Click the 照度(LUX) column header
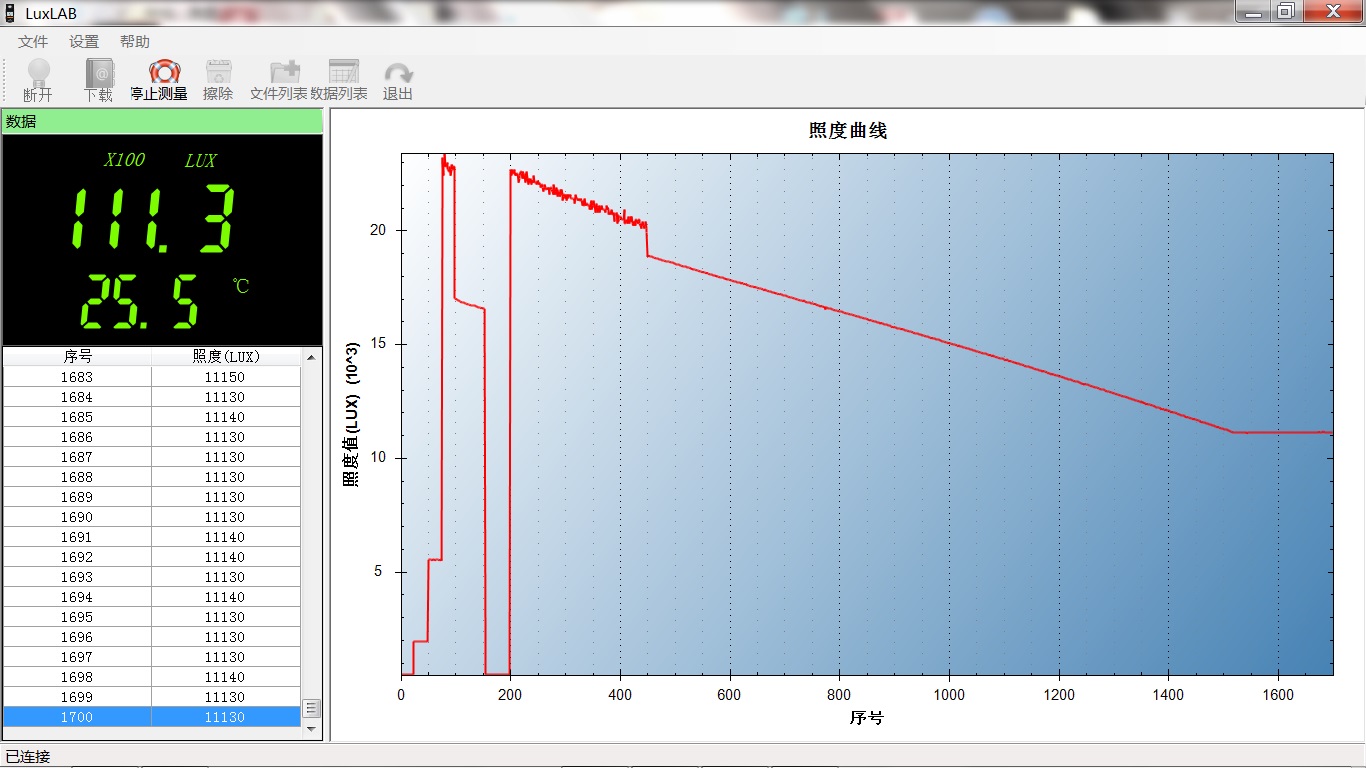1366x768 pixels. click(x=226, y=357)
